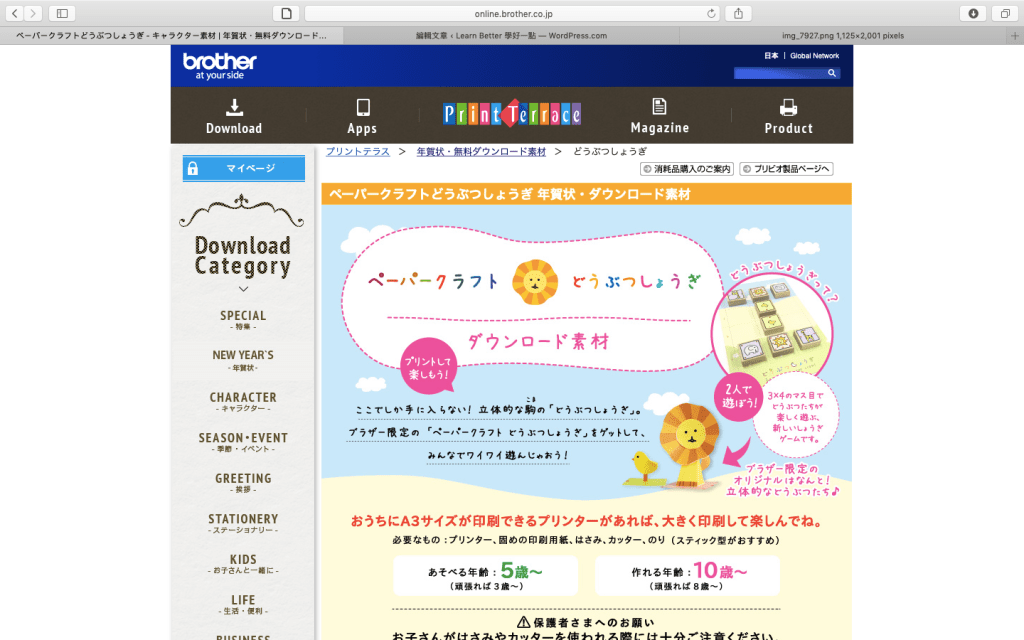This screenshot has height=640, width=1024.
Task: Click the Brother logo at top left
Action: pos(220,65)
